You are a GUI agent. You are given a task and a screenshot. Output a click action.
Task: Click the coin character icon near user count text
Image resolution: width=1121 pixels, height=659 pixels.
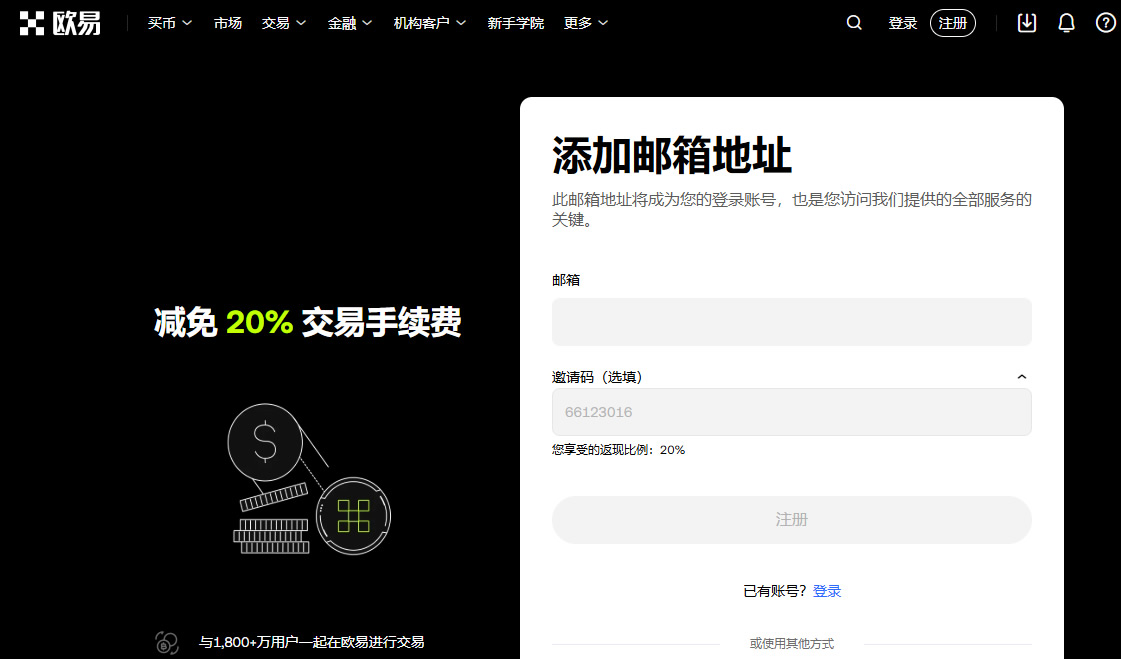coord(166,642)
